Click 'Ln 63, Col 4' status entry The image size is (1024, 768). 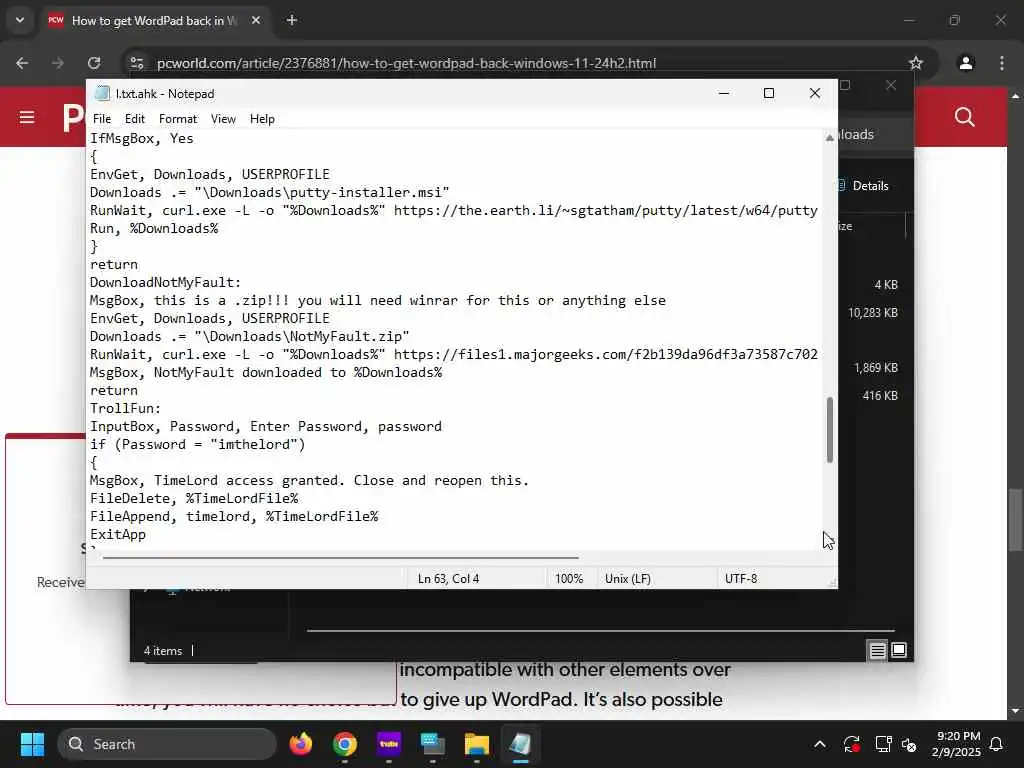coord(449,579)
